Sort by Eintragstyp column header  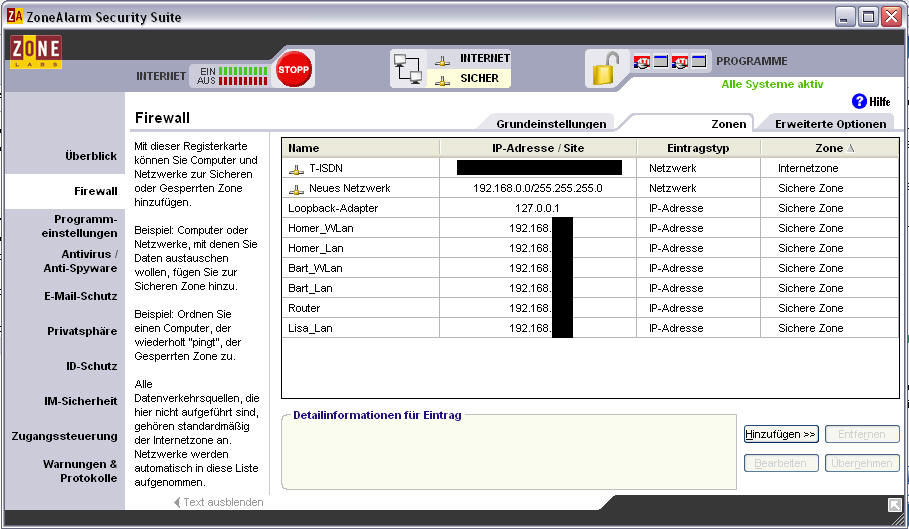(698, 148)
